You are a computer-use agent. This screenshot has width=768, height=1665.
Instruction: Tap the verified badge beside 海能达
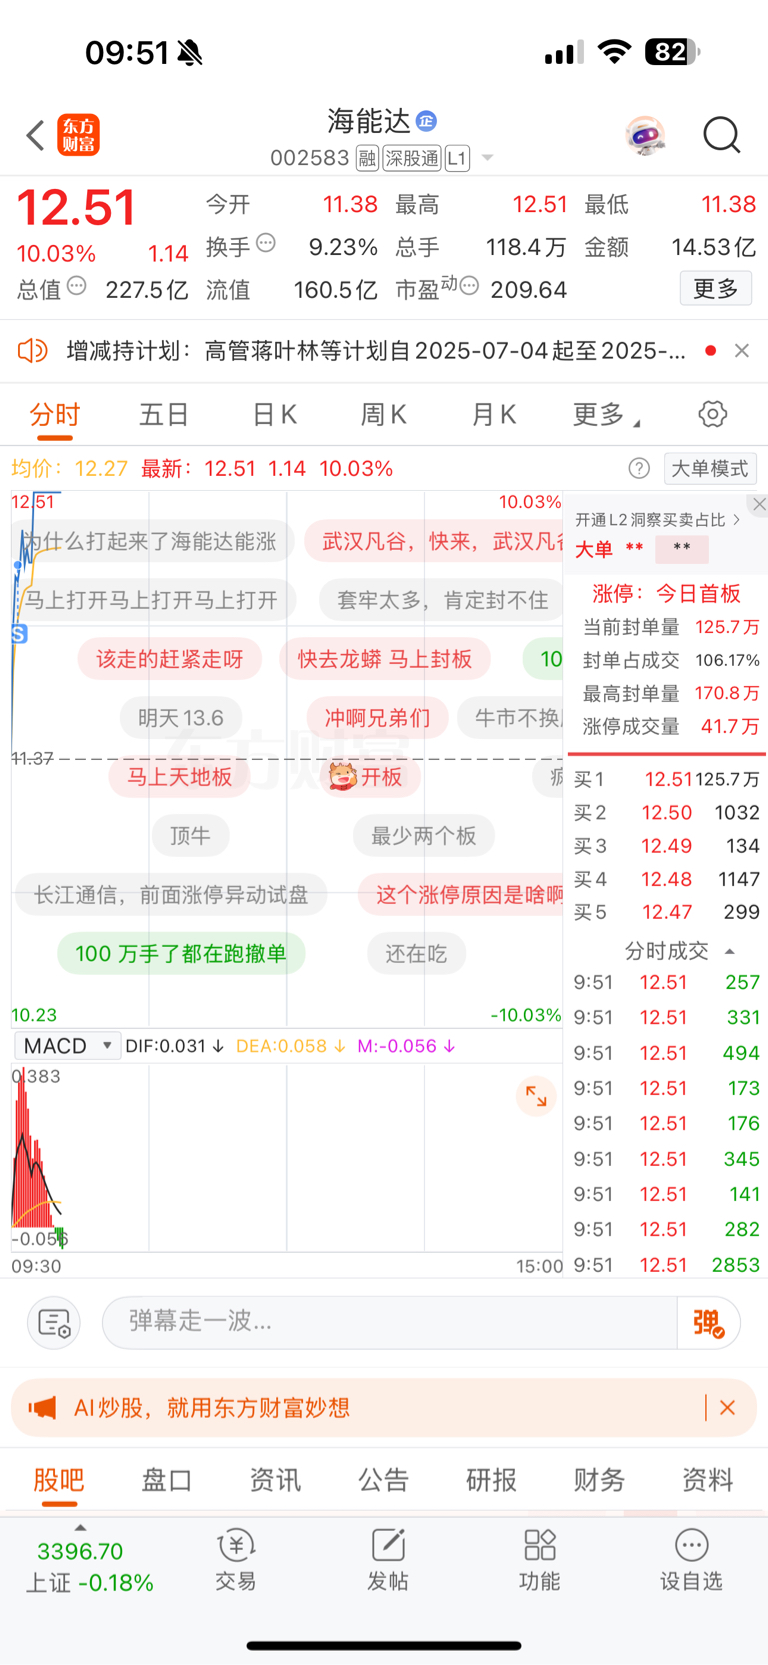(426, 121)
